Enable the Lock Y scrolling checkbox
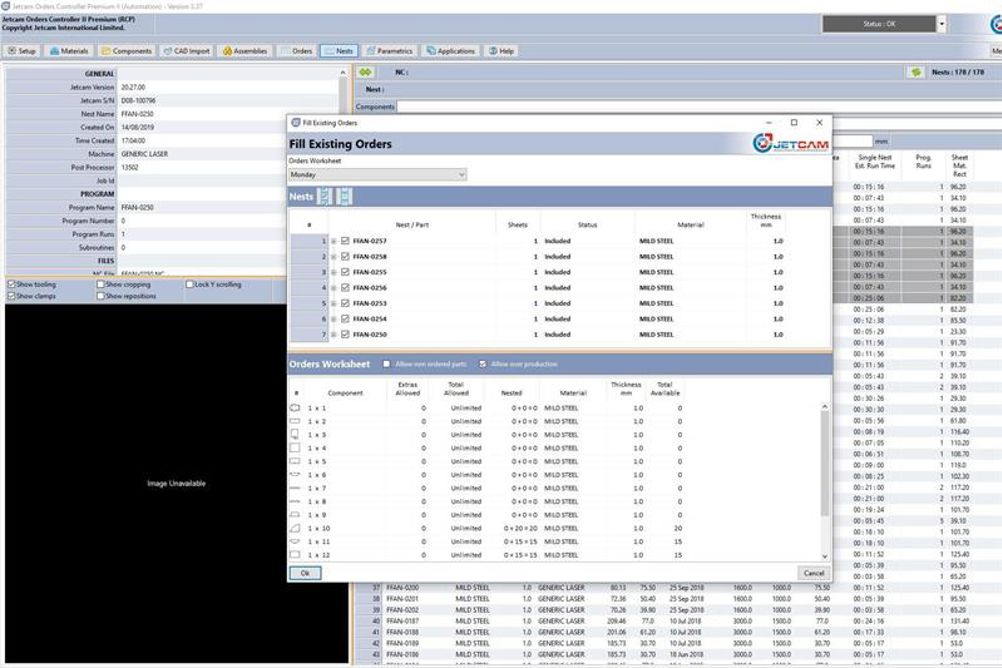 click(189, 284)
